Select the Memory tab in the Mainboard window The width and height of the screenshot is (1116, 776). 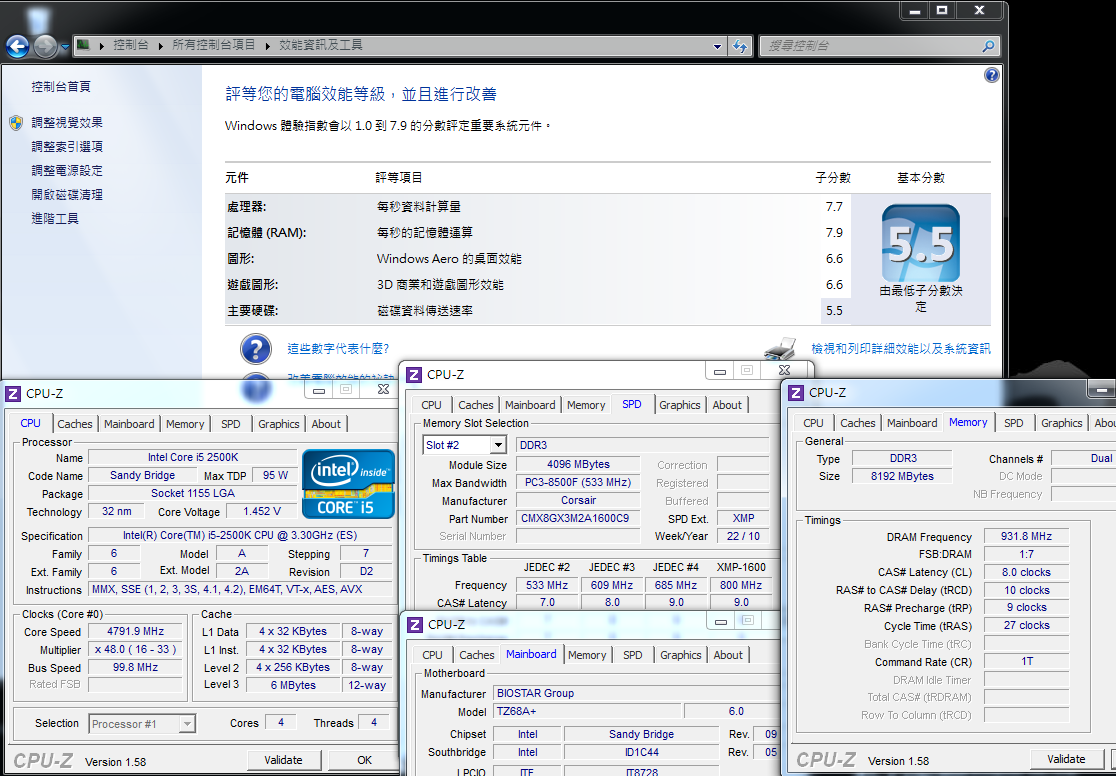(587, 655)
